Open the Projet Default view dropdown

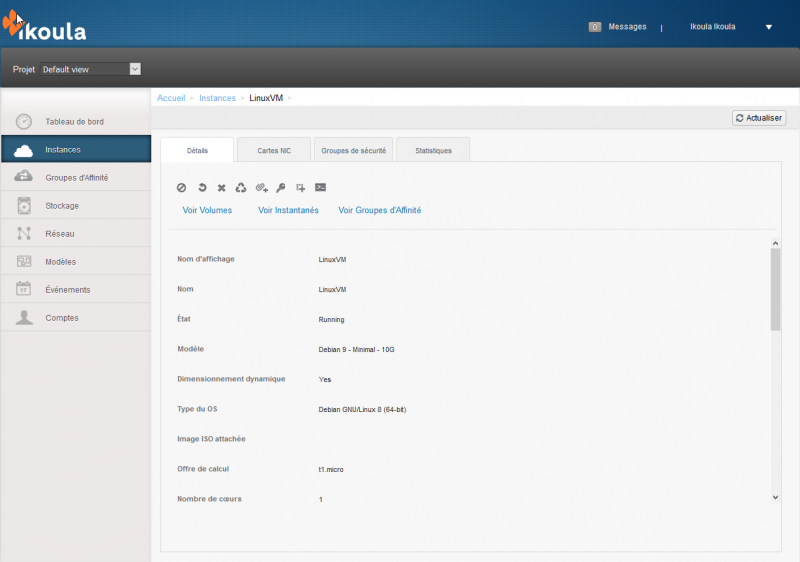pyautogui.click(x=90, y=69)
